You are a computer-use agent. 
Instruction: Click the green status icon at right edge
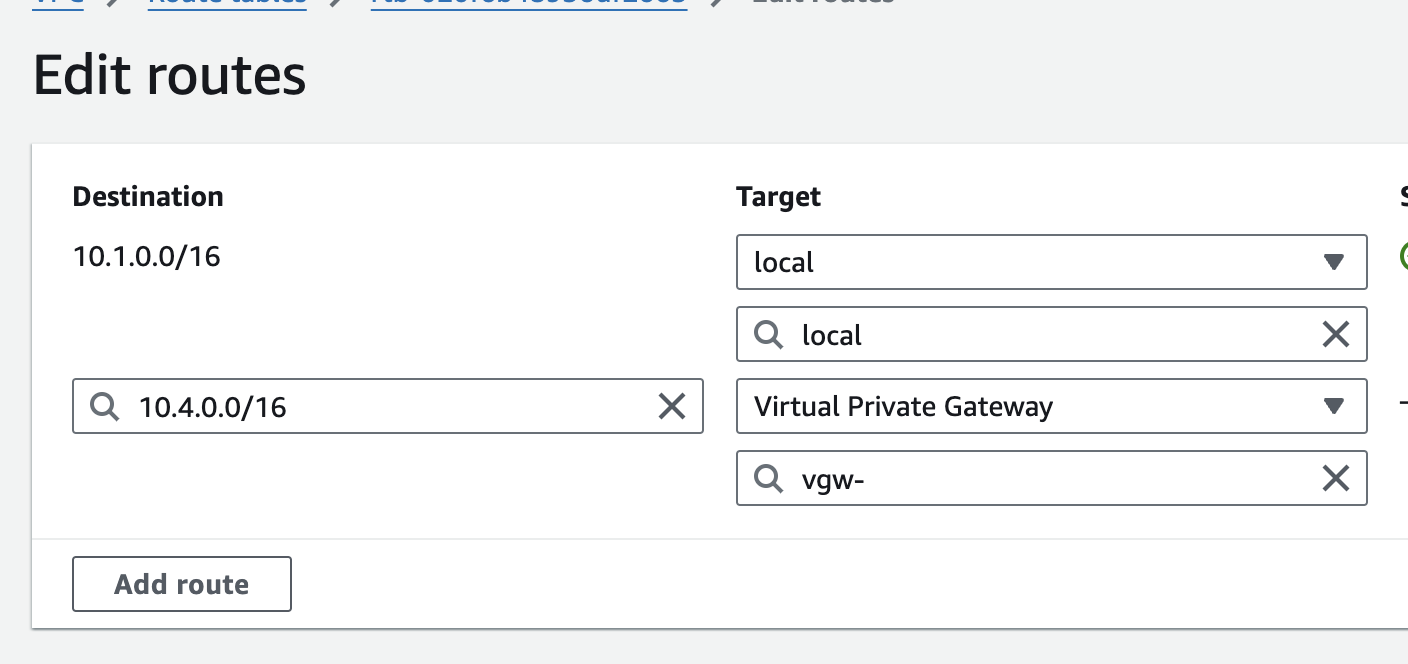pyautogui.click(x=1403, y=256)
